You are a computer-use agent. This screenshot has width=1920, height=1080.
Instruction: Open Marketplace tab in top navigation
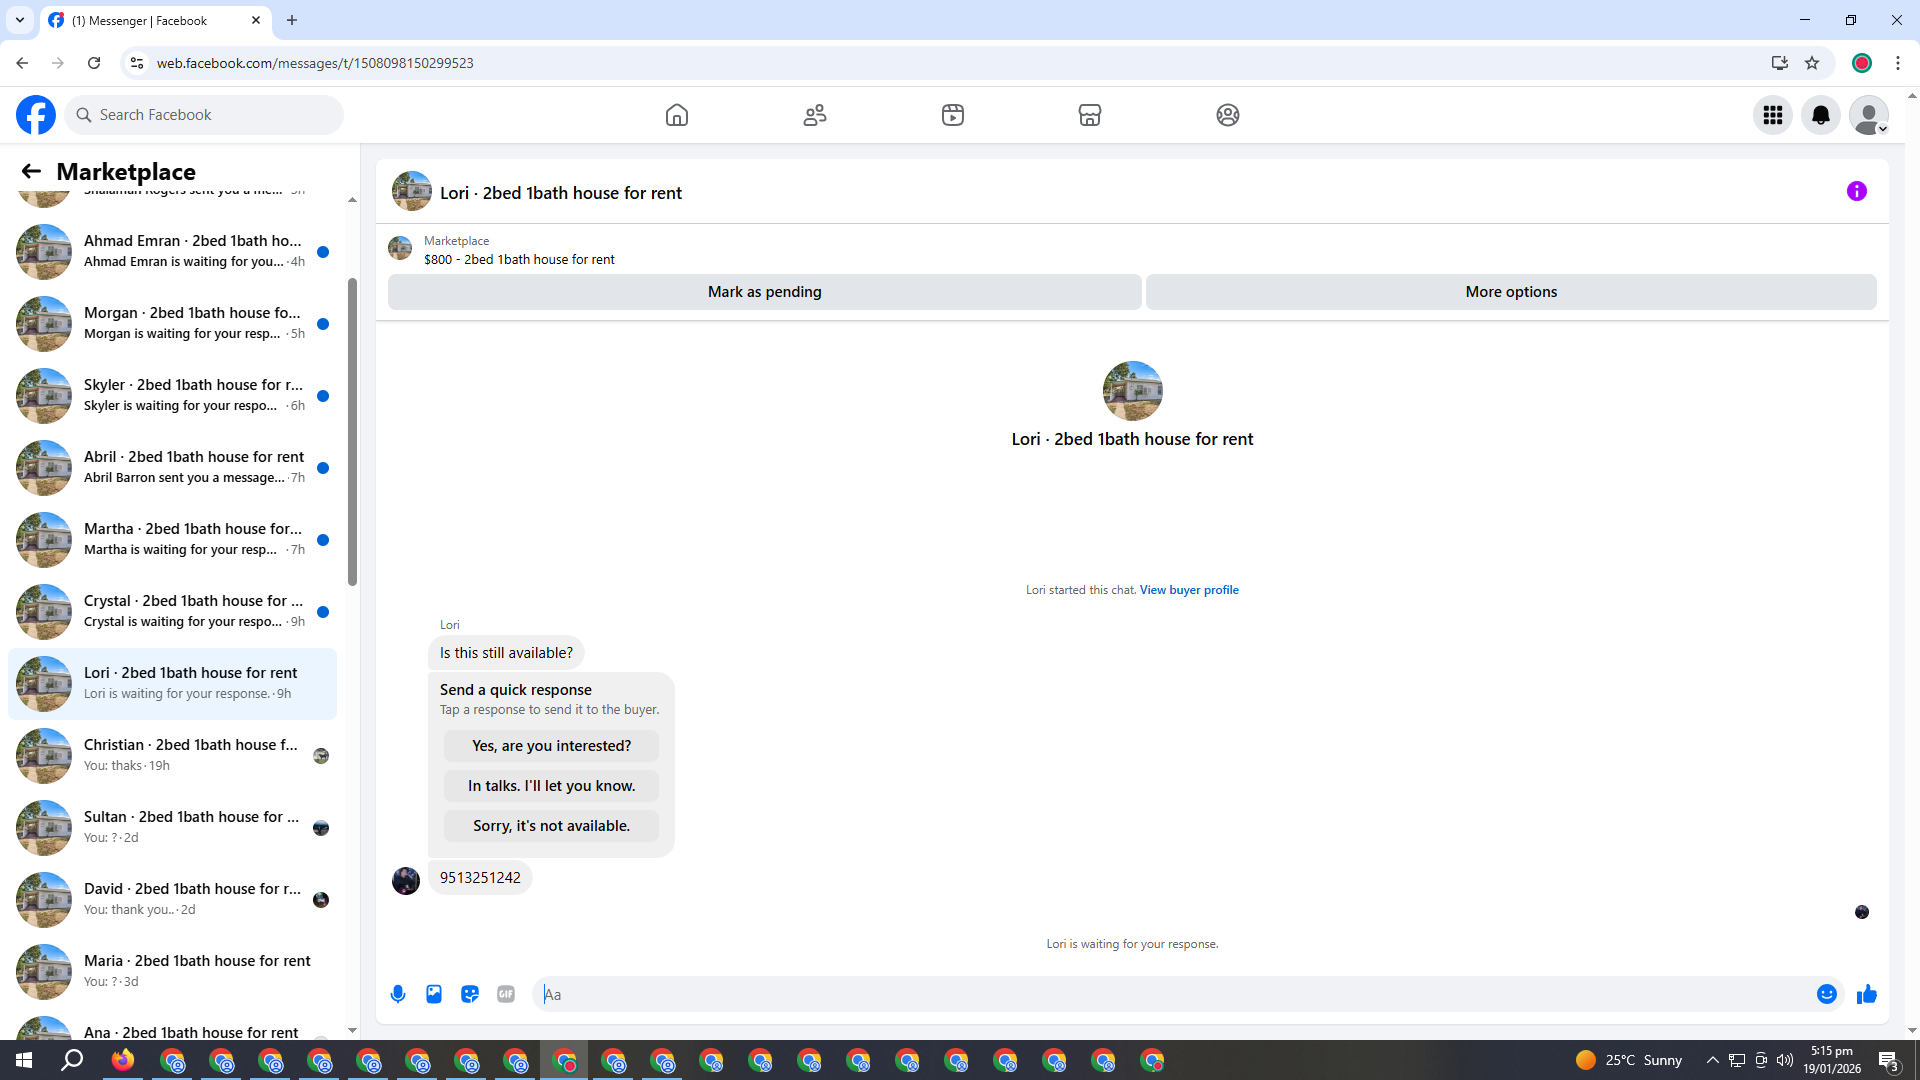tap(1090, 115)
